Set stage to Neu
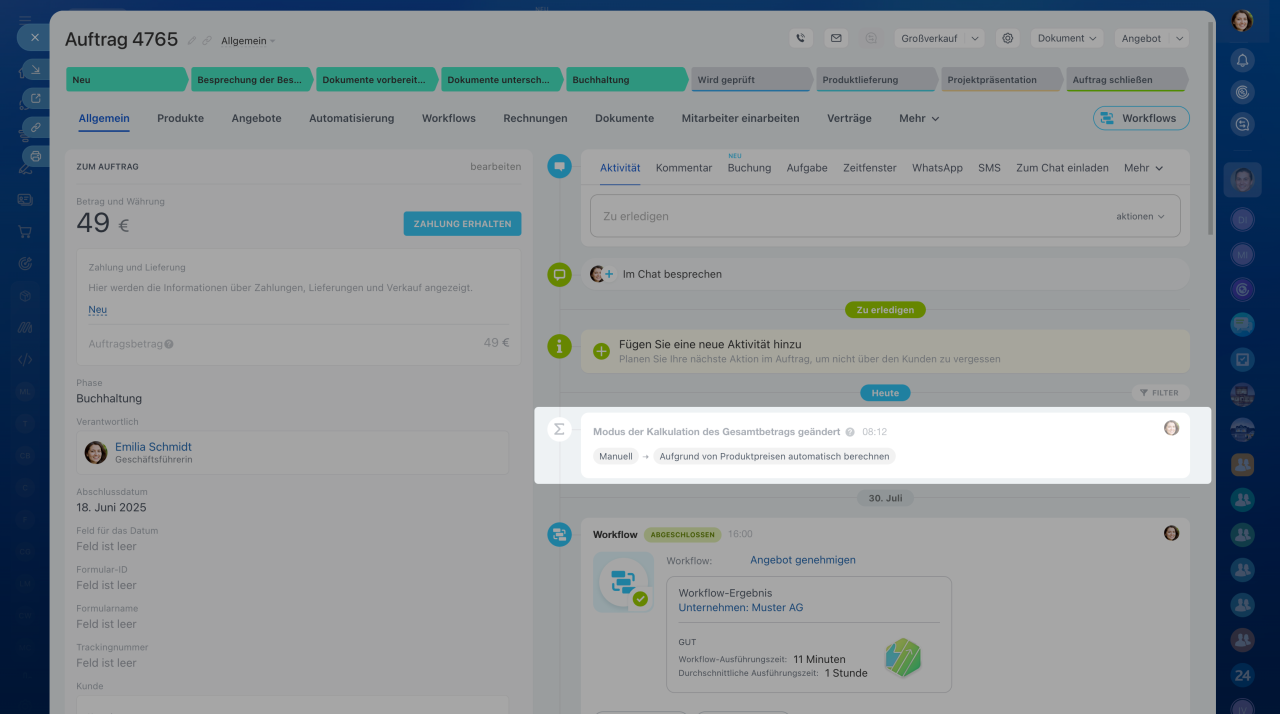 coord(126,79)
